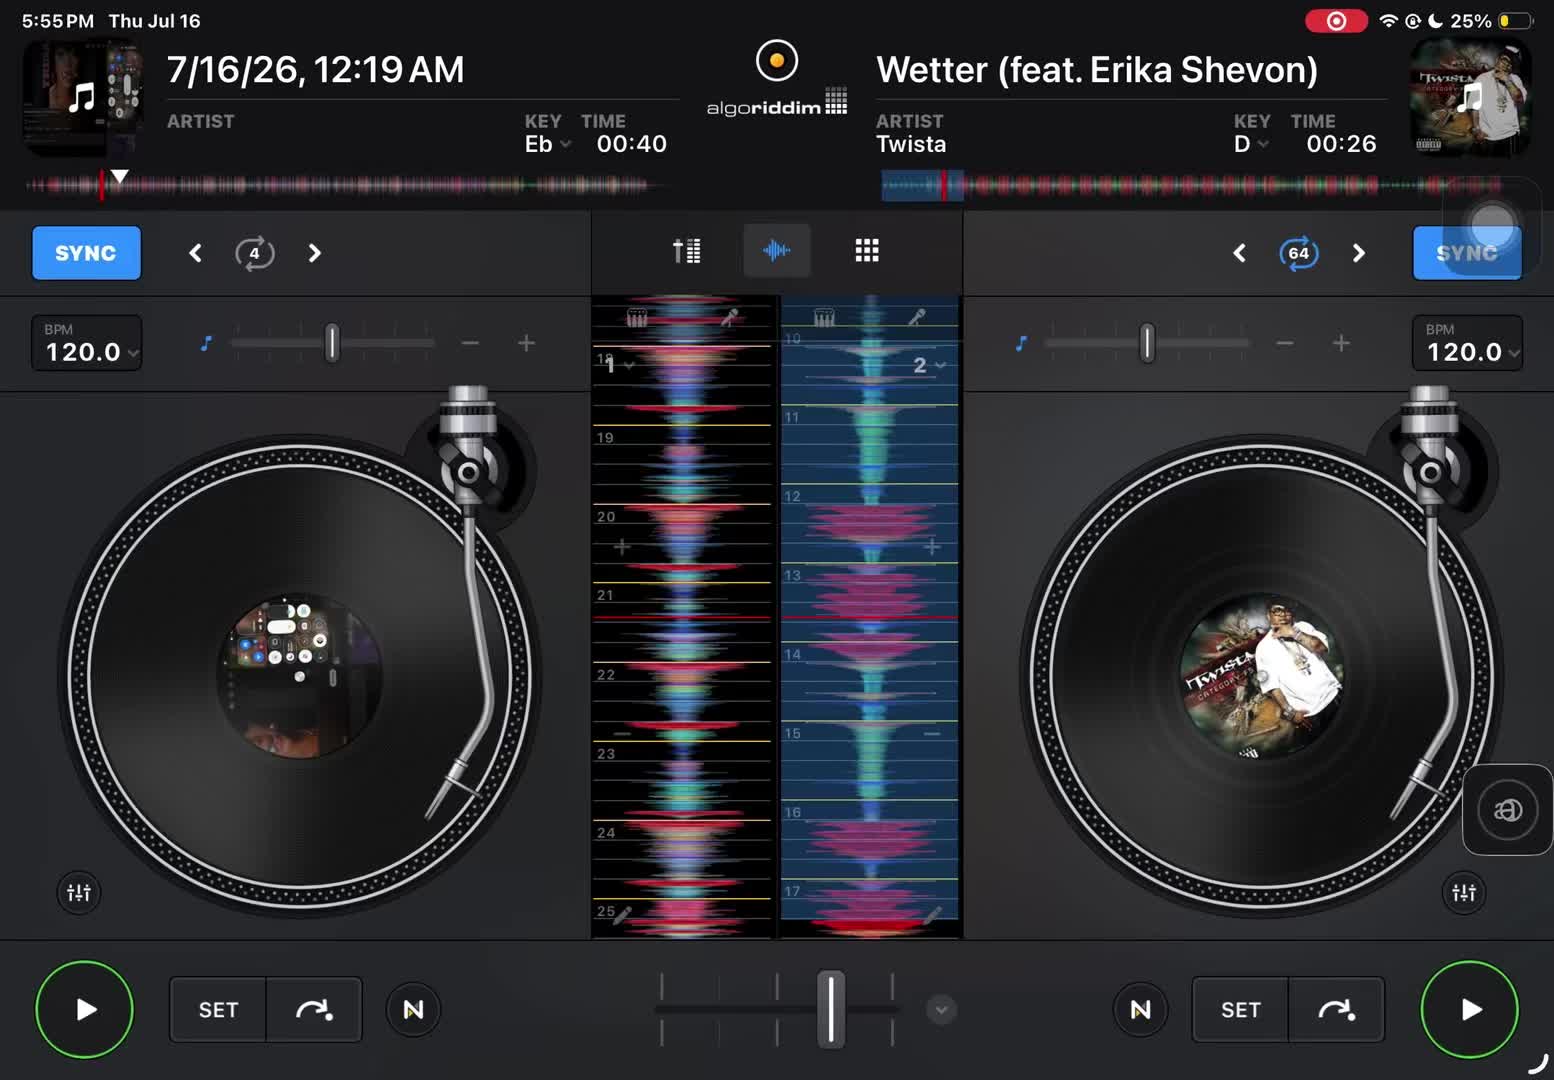Set cue point on right deck

click(x=1240, y=1010)
